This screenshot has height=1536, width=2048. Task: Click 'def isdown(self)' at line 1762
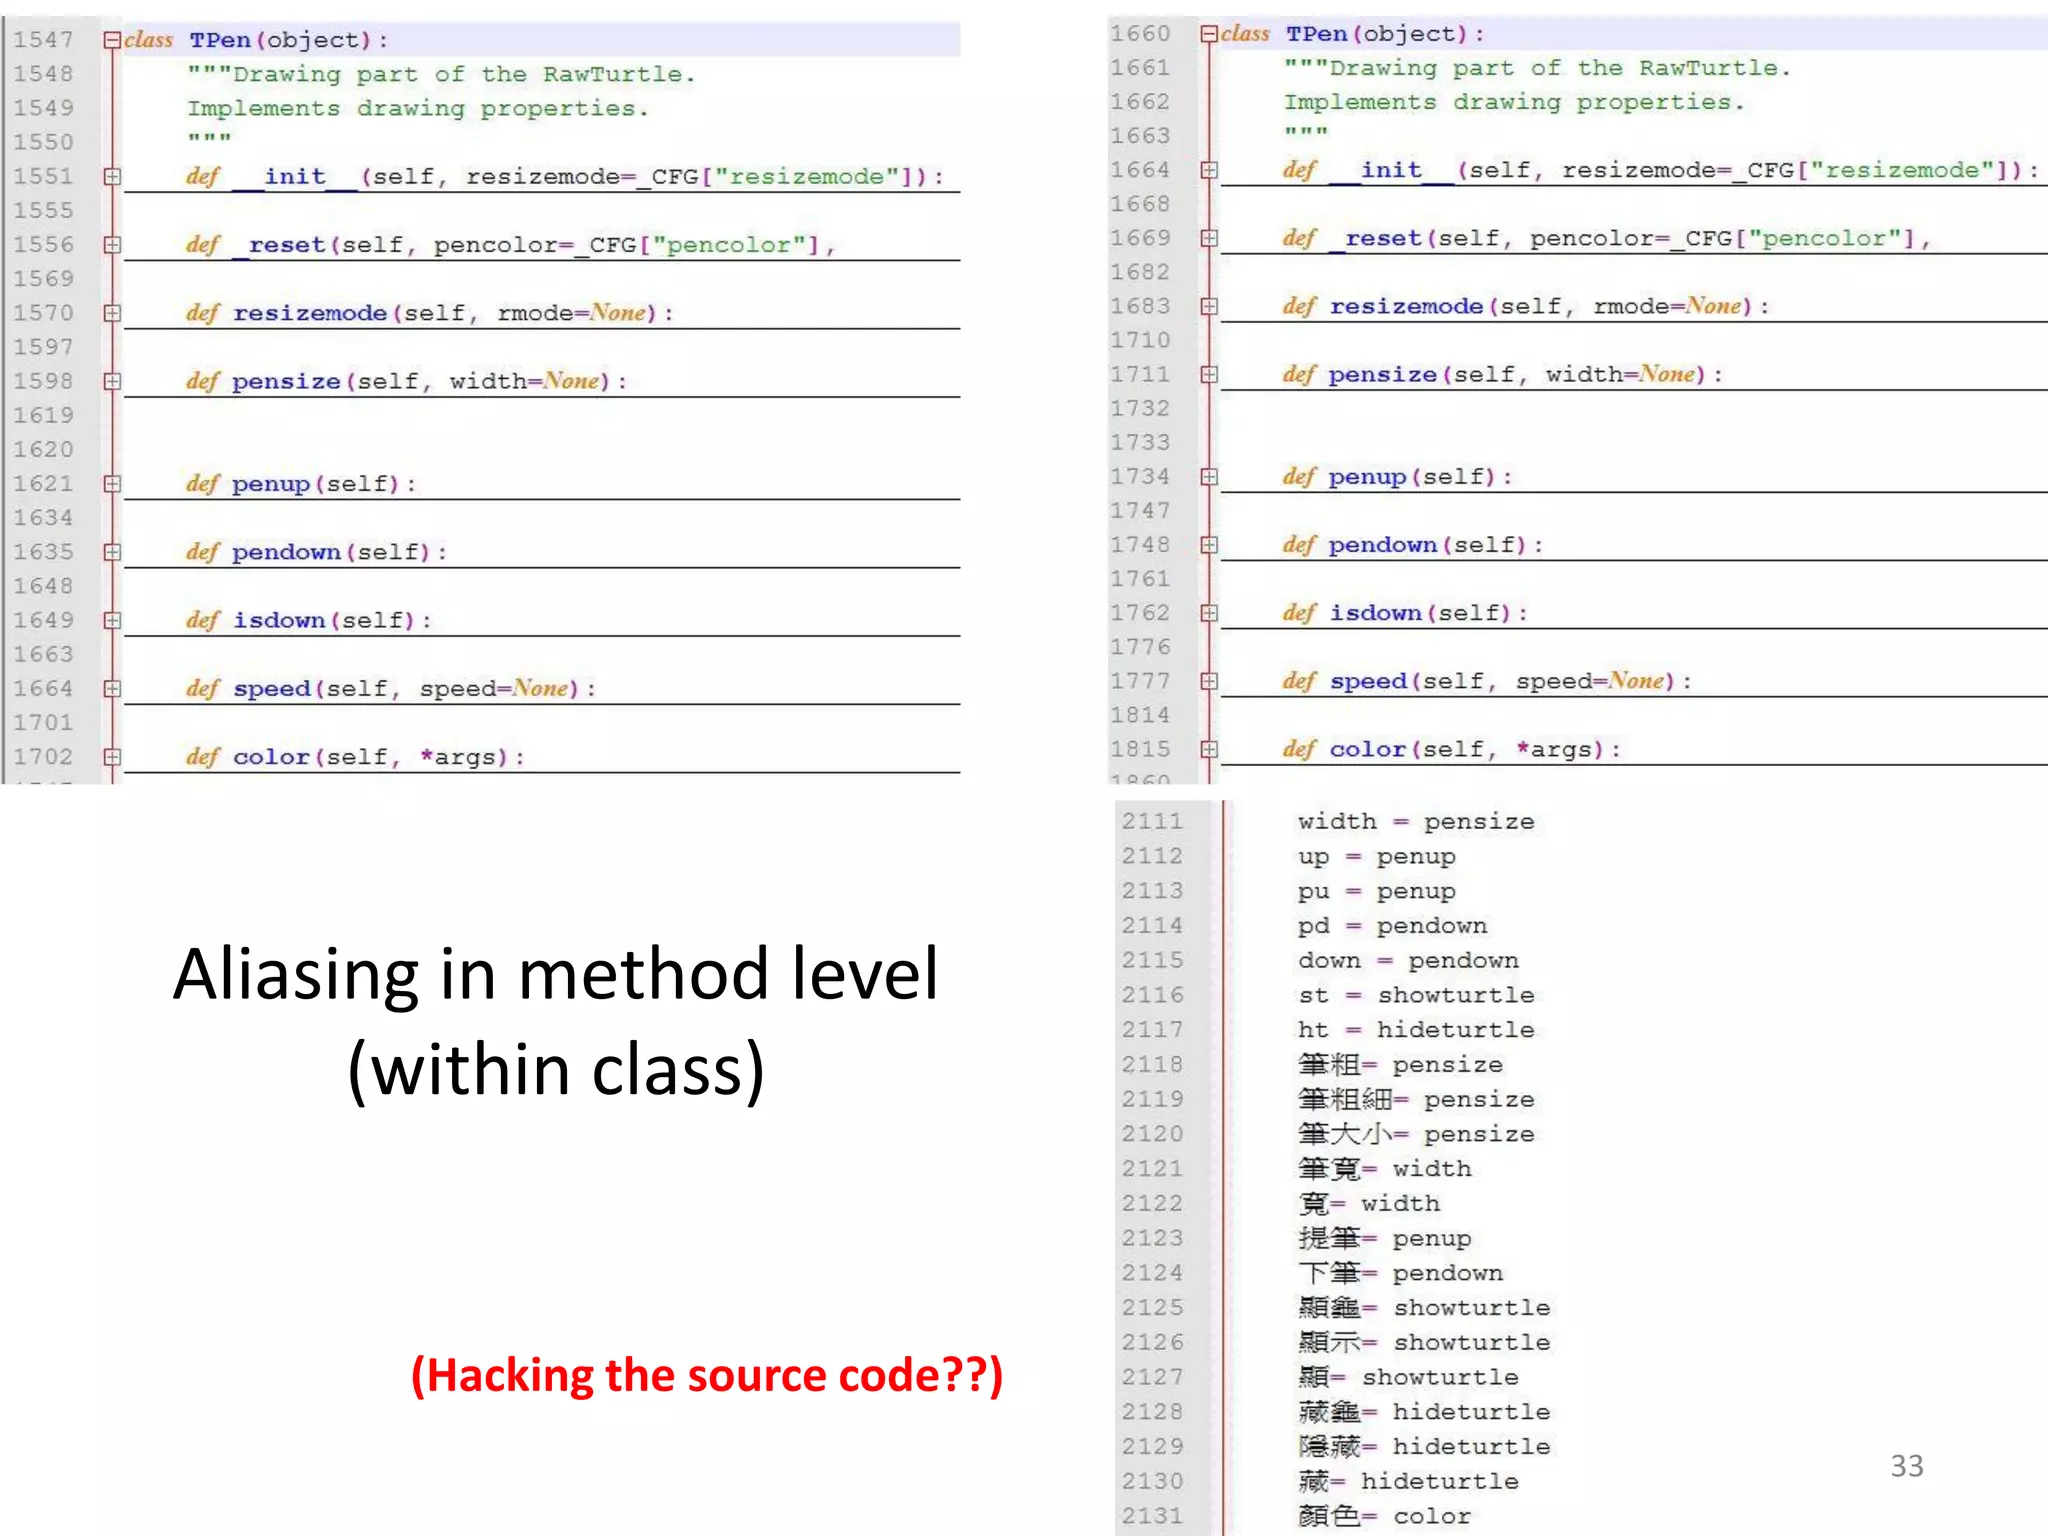1405,613
